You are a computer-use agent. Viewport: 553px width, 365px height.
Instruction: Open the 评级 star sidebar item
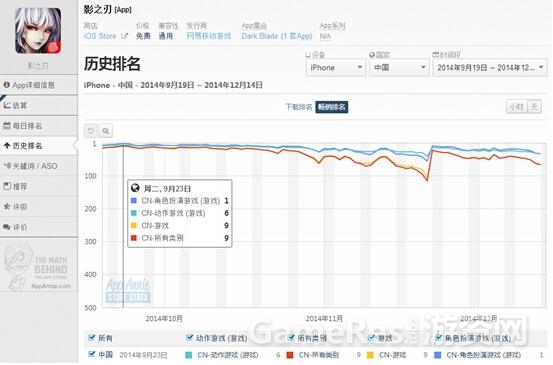point(38,206)
